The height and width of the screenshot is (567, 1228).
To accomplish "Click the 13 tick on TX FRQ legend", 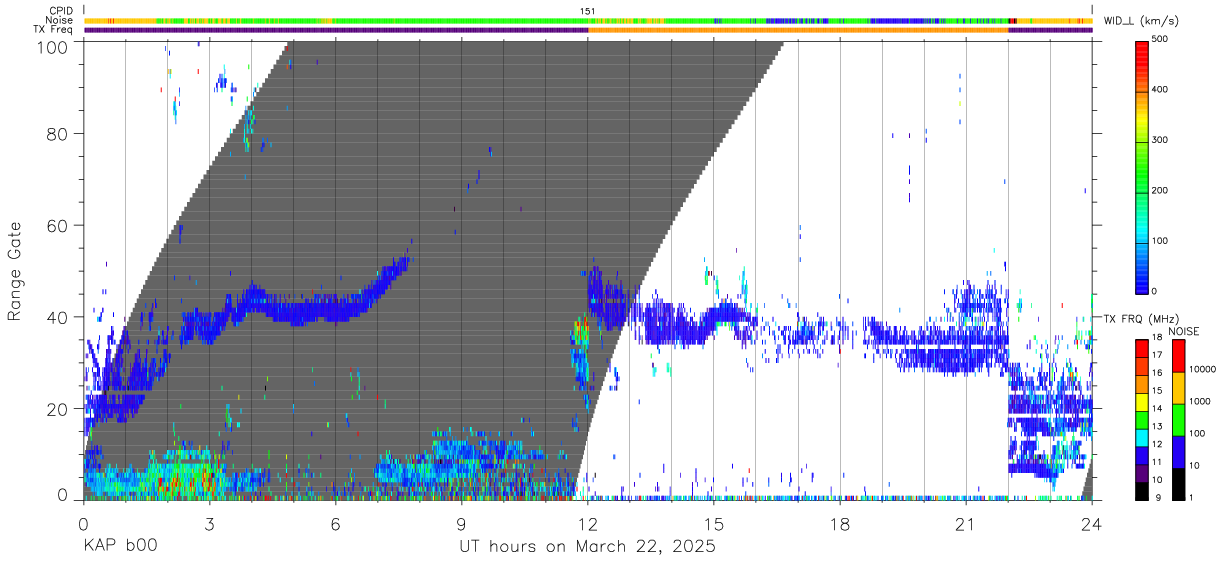I will pyautogui.click(x=1157, y=426).
